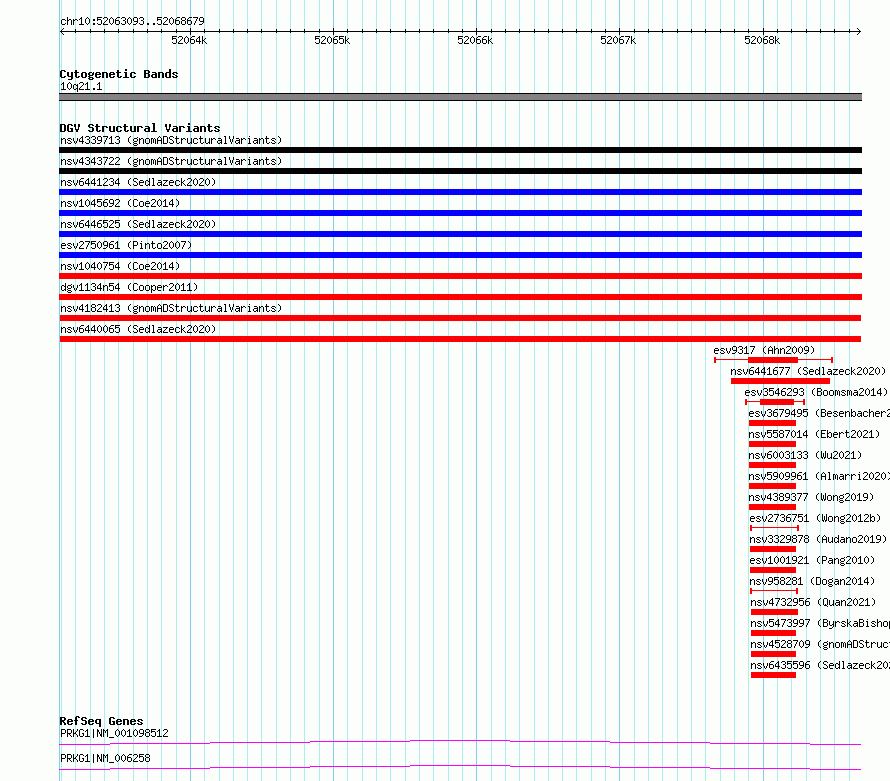
Task: Open variant nsv6441234 (Sedlazeck2020)
Action: [x=138, y=182]
